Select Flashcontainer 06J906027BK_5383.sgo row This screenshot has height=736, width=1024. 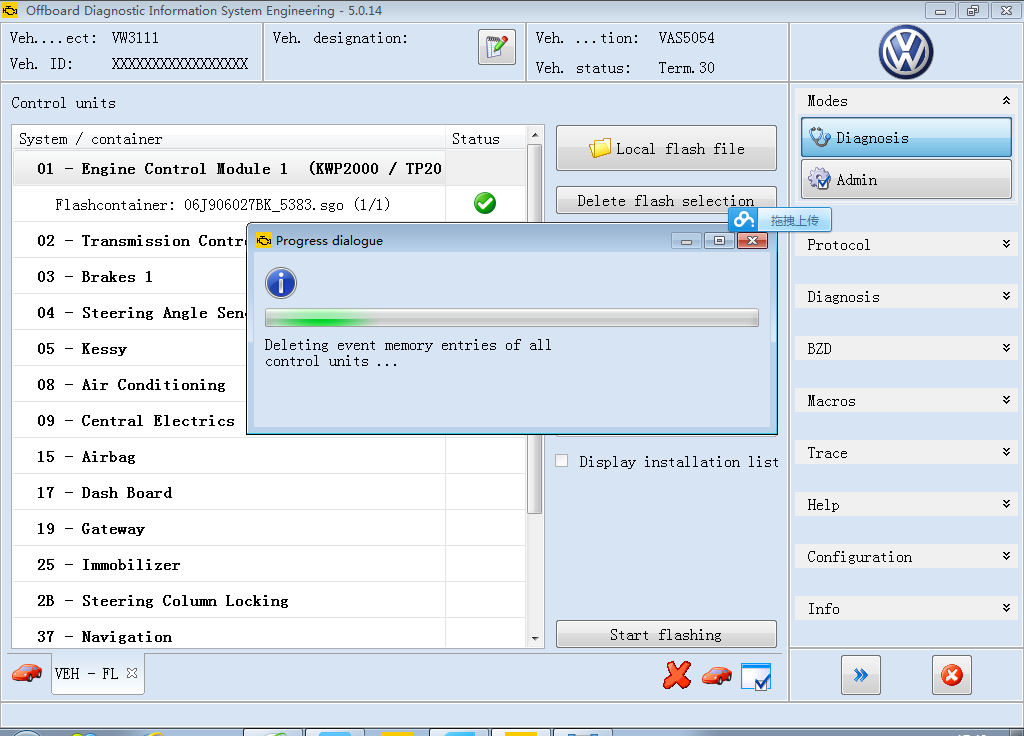coord(269,204)
